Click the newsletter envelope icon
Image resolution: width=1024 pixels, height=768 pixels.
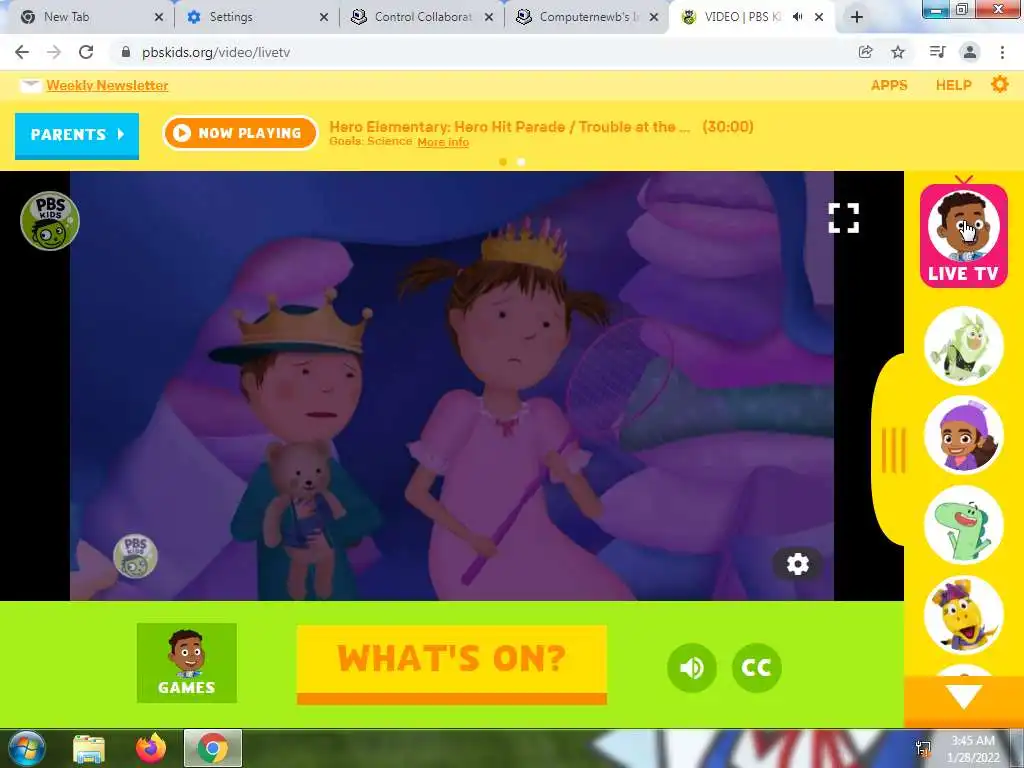(x=30, y=86)
